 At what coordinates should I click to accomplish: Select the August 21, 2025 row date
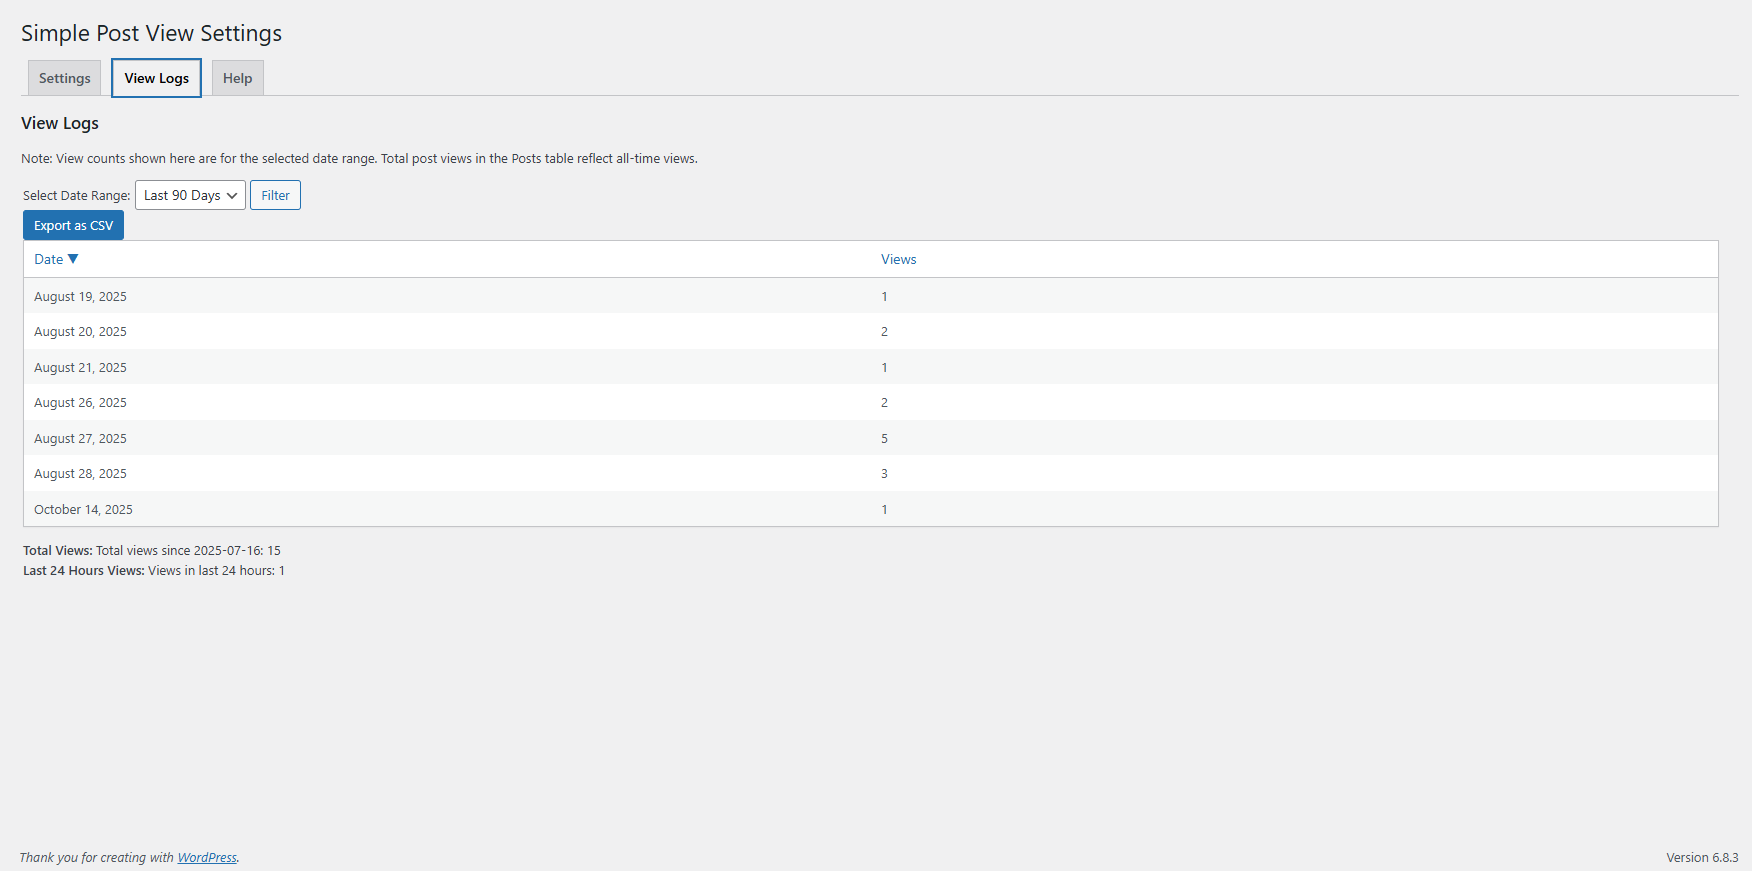(x=80, y=367)
